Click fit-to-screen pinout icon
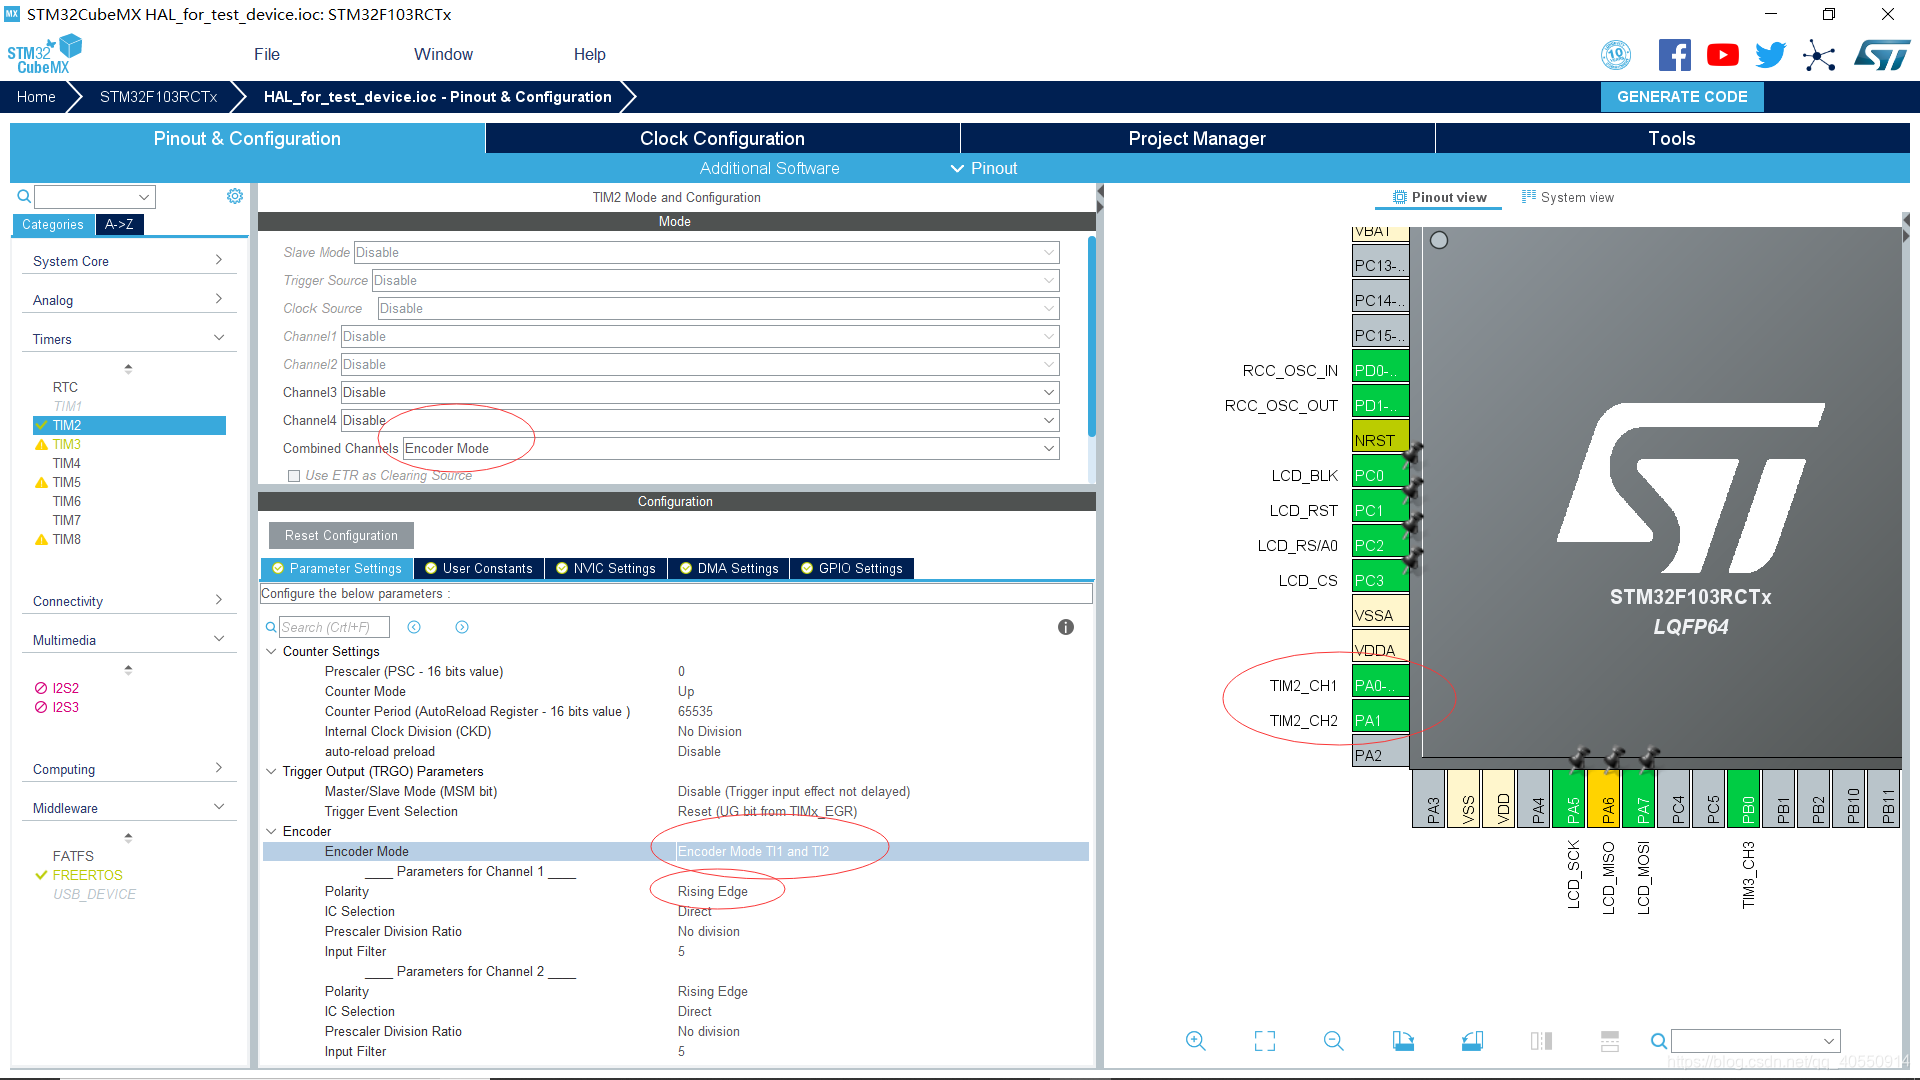 1265,1041
